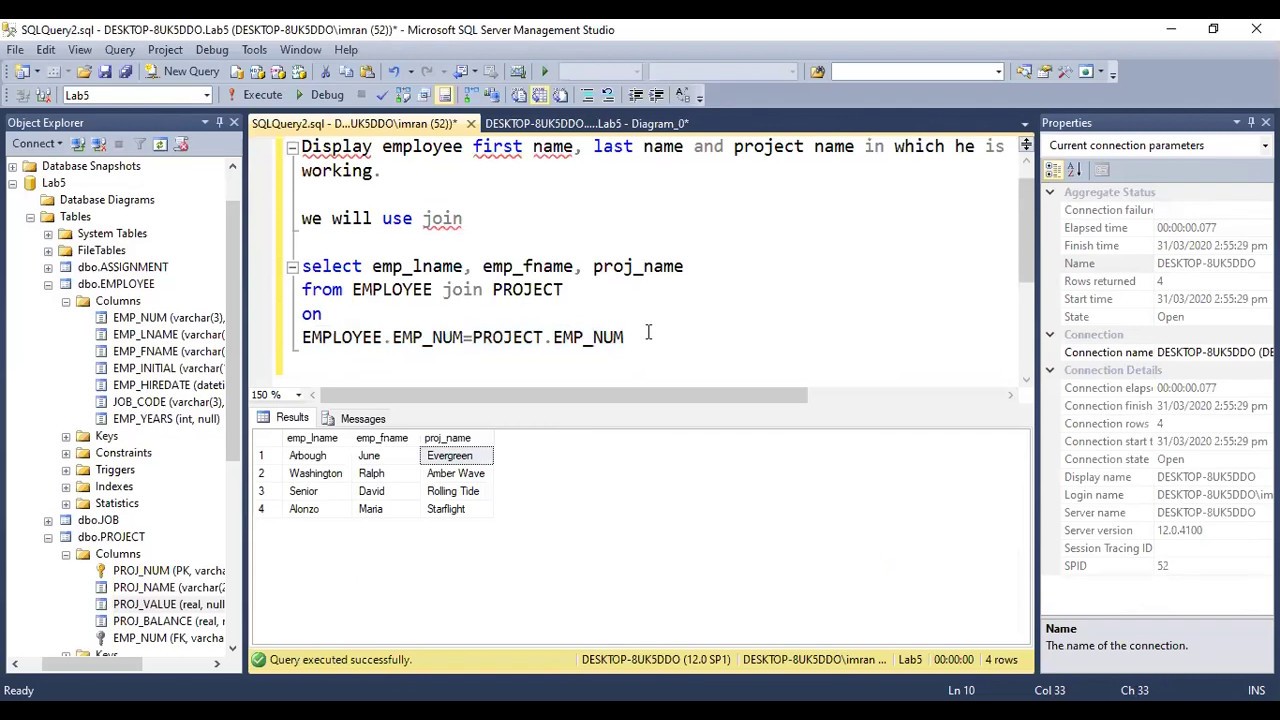Image resolution: width=1280 pixels, height=720 pixels.
Task: Expand the dbo.ASSIGNMENT table node
Action: 48,267
